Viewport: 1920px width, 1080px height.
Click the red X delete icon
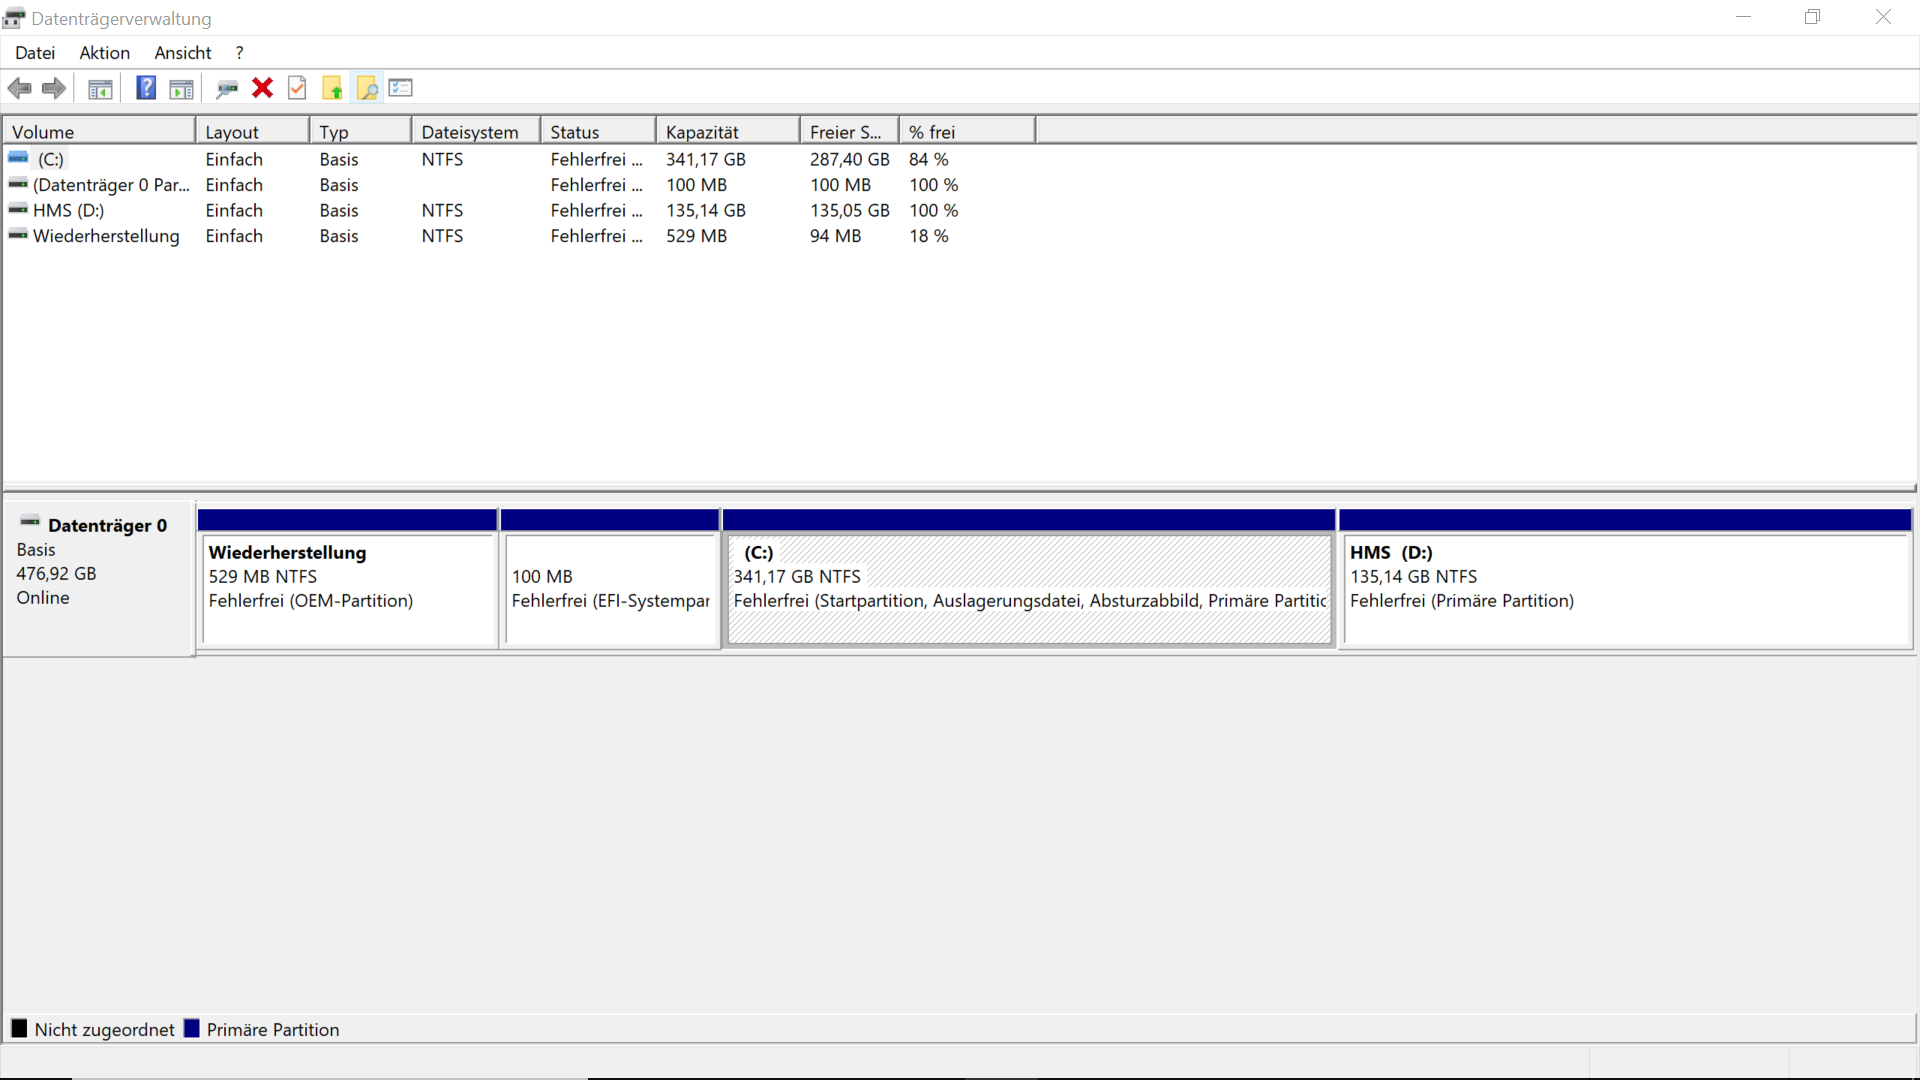click(x=262, y=88)
